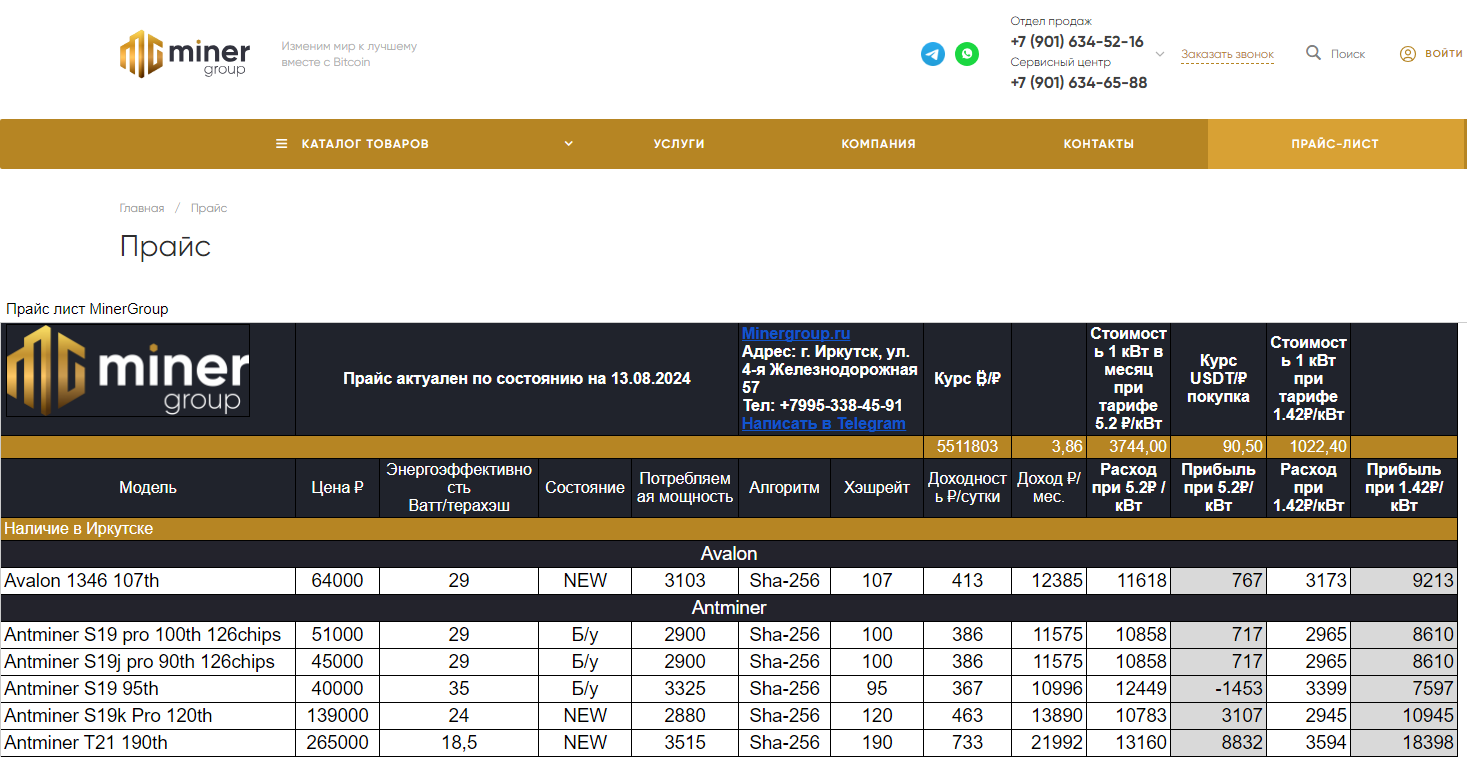Go to the Контакты page
1467x757 pixels.
pyautogui.click(x=1098, y=144)
